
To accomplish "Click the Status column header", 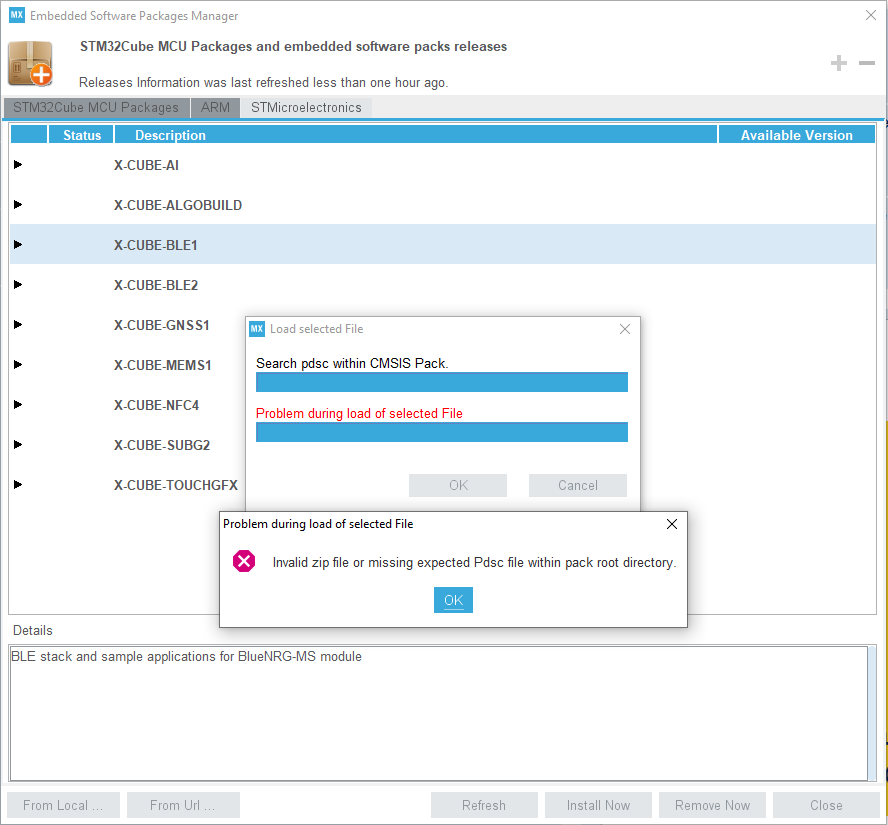I will (82, 135).
